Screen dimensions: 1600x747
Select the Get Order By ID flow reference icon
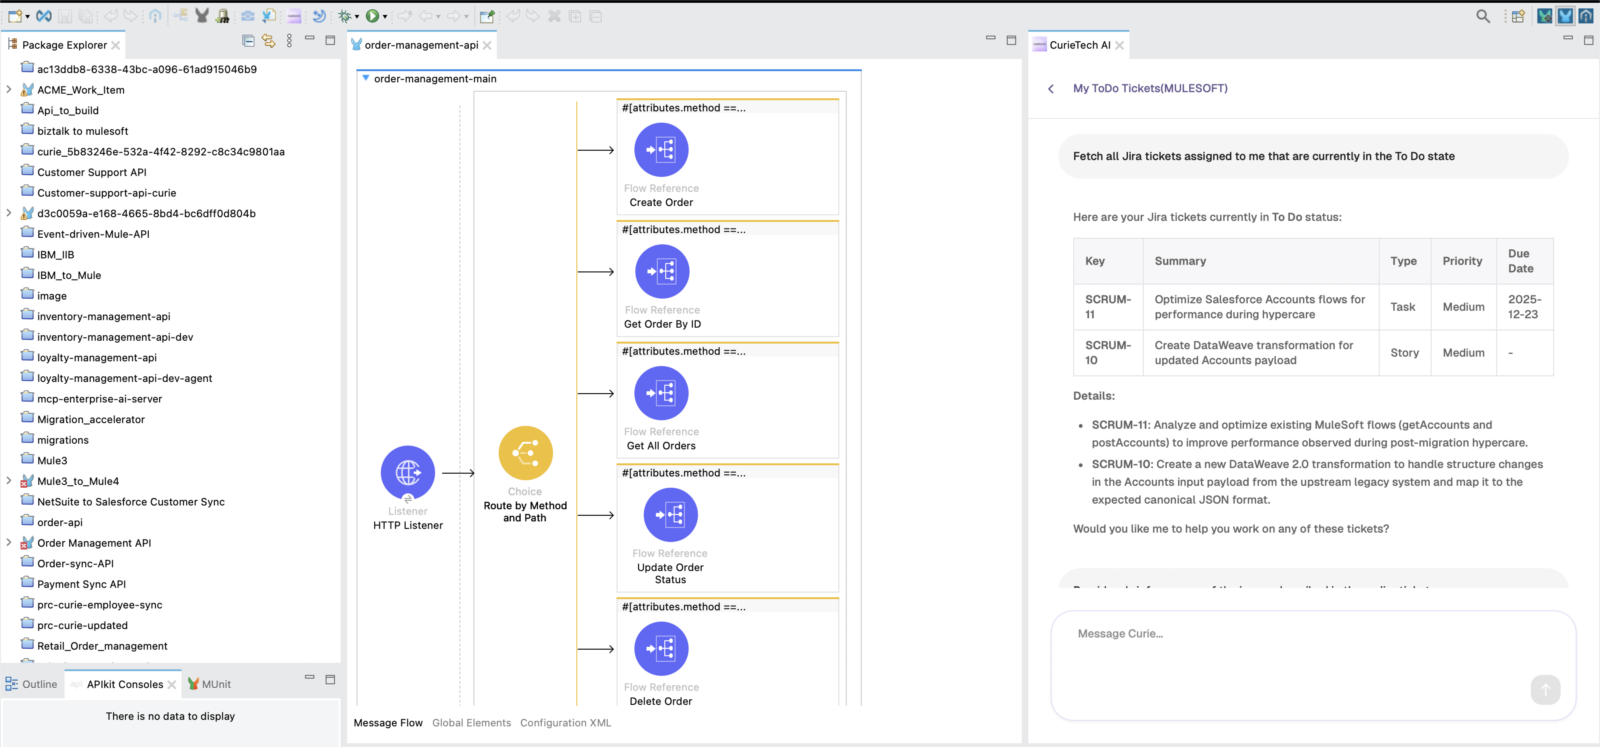click(x=661, y=272)
